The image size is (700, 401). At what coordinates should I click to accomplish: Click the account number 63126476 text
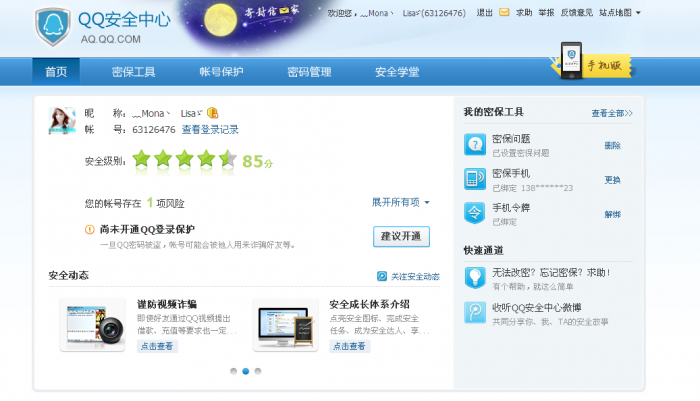(x=154, y=129)
